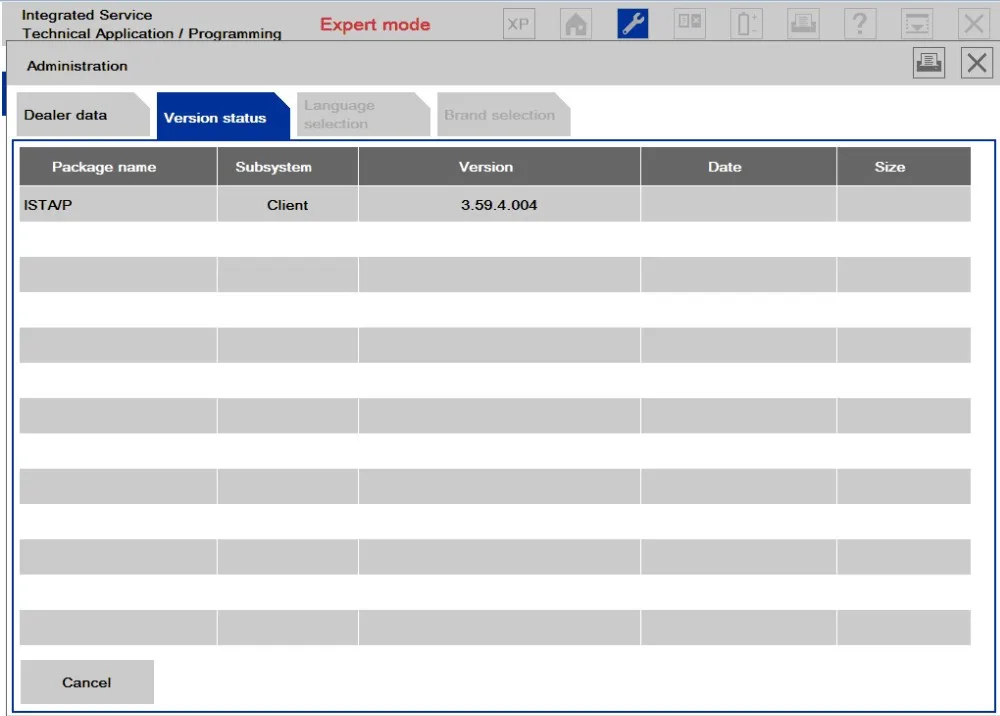The image size is (1000, 716).
Task: Select the Client subsystem cell
Action: tap(288, 204)
